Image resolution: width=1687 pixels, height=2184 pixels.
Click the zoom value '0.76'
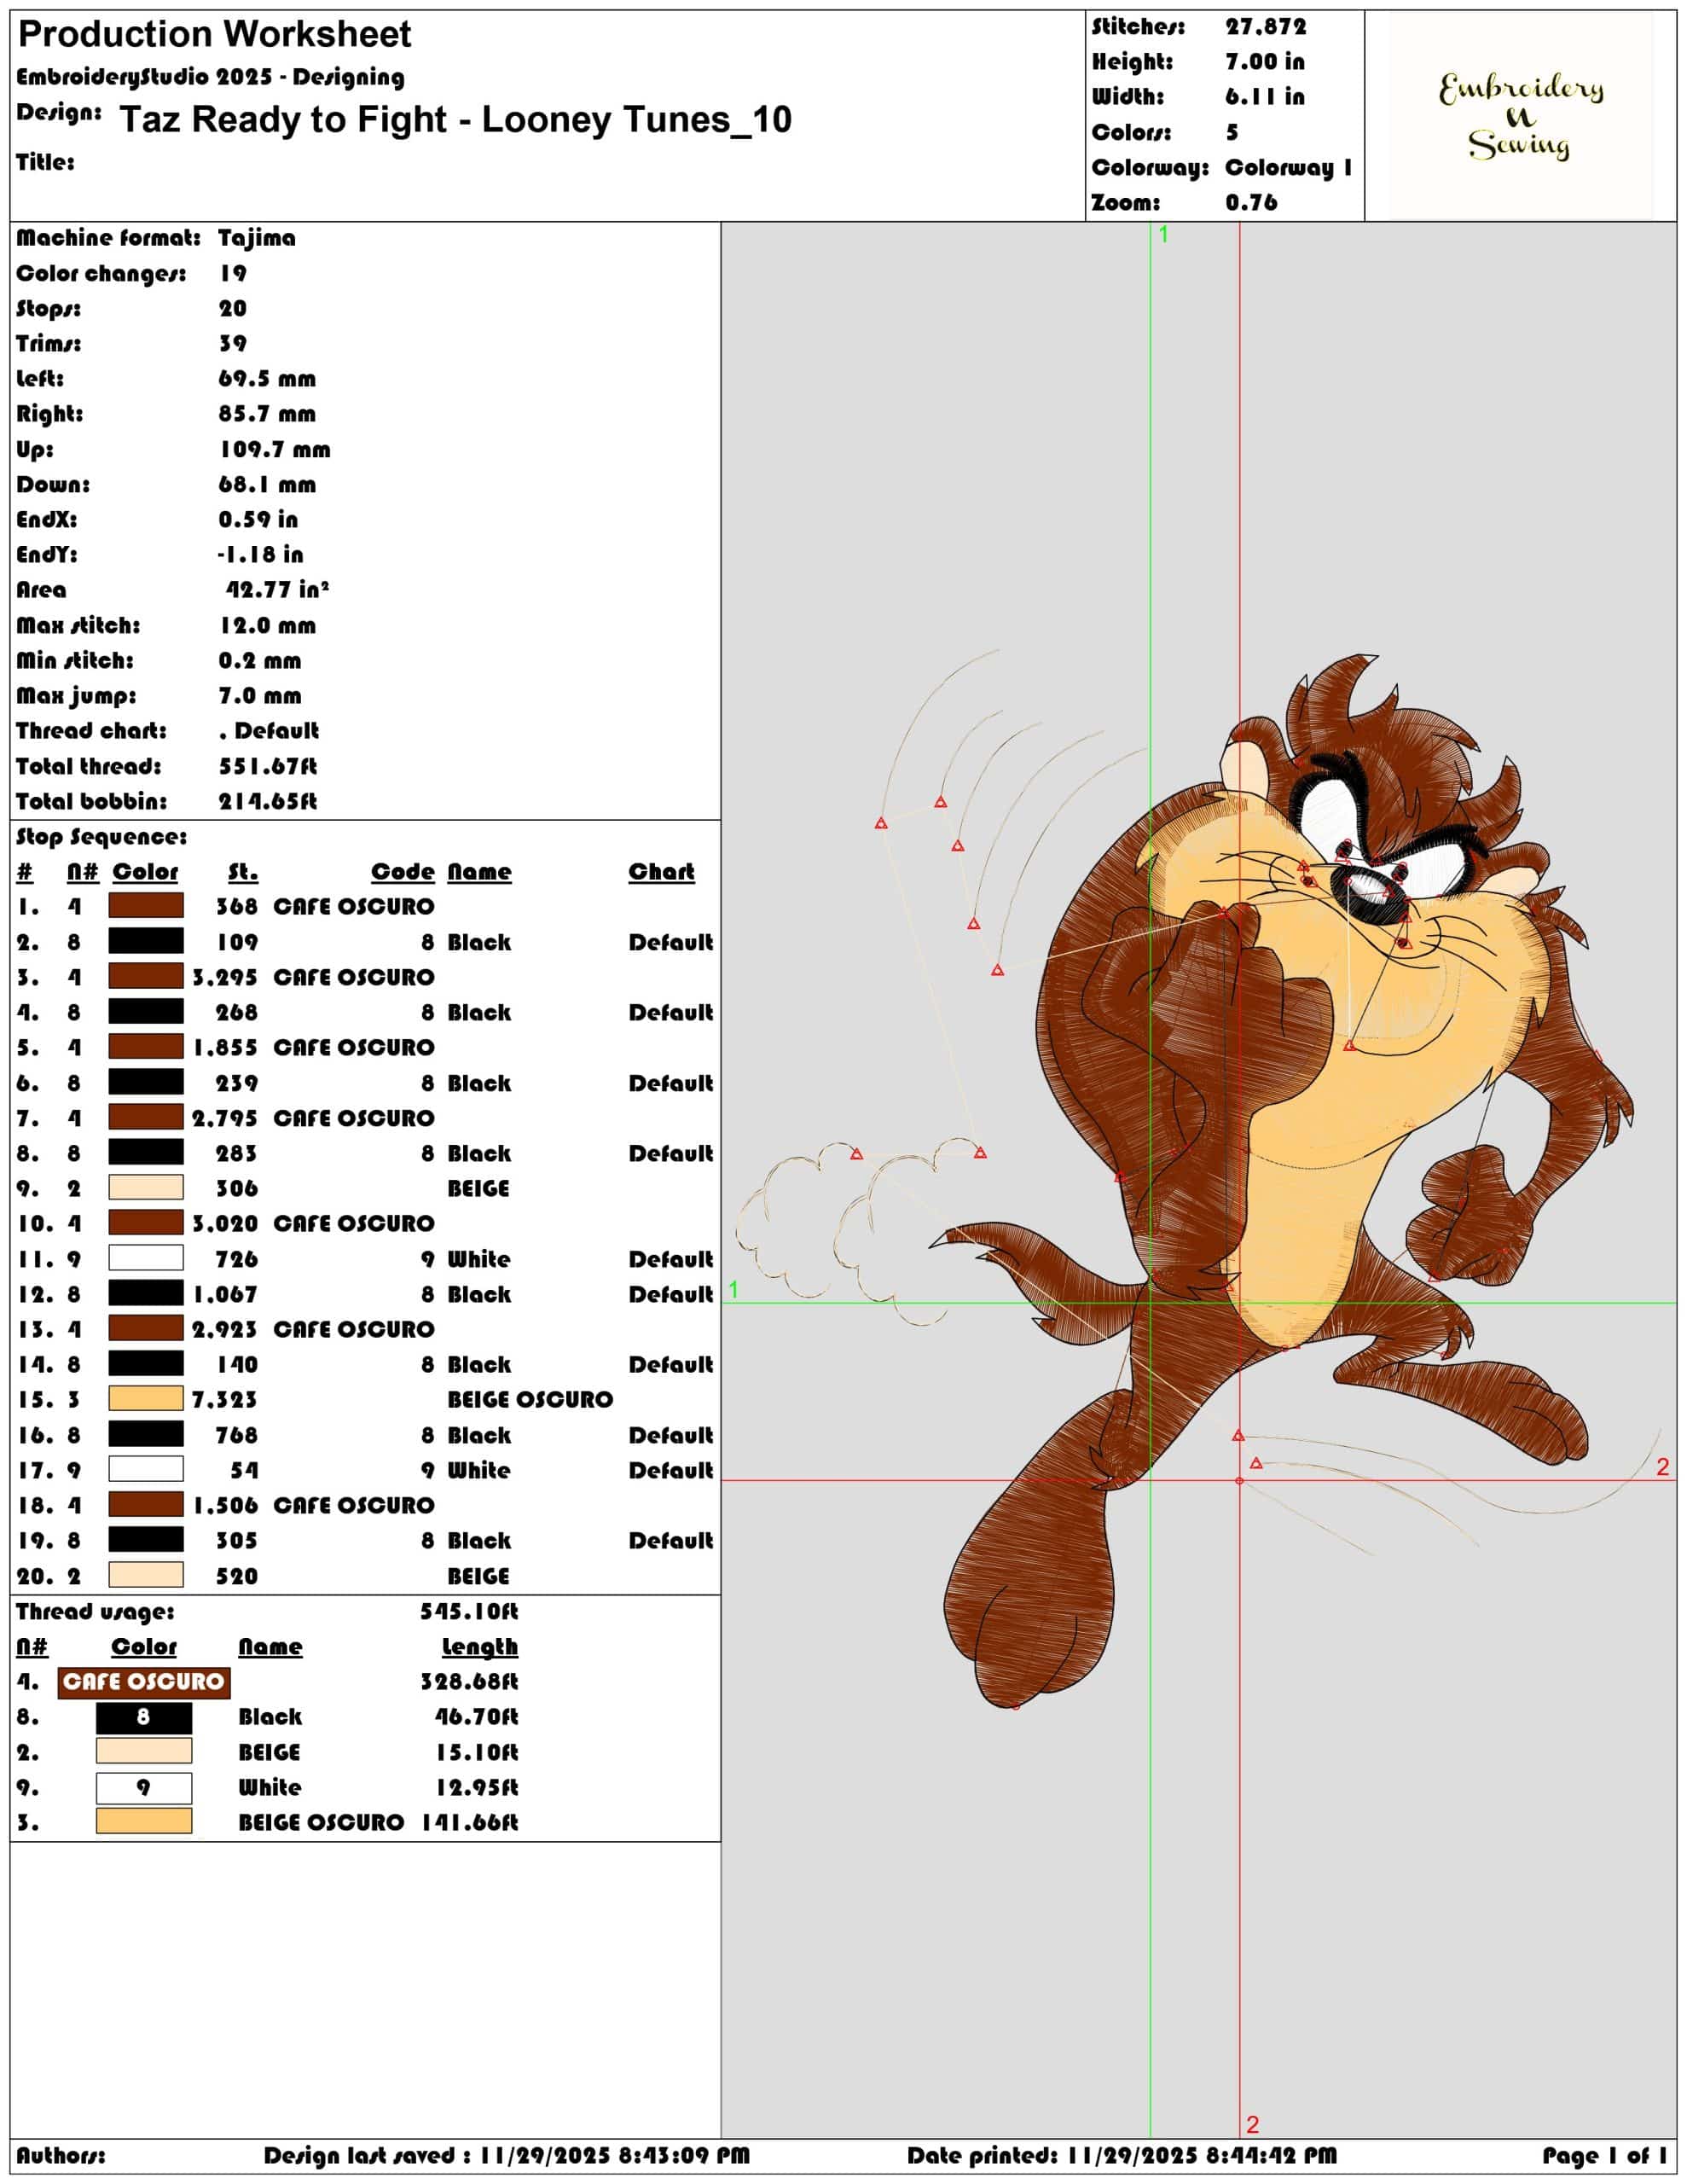[1252, 203]
